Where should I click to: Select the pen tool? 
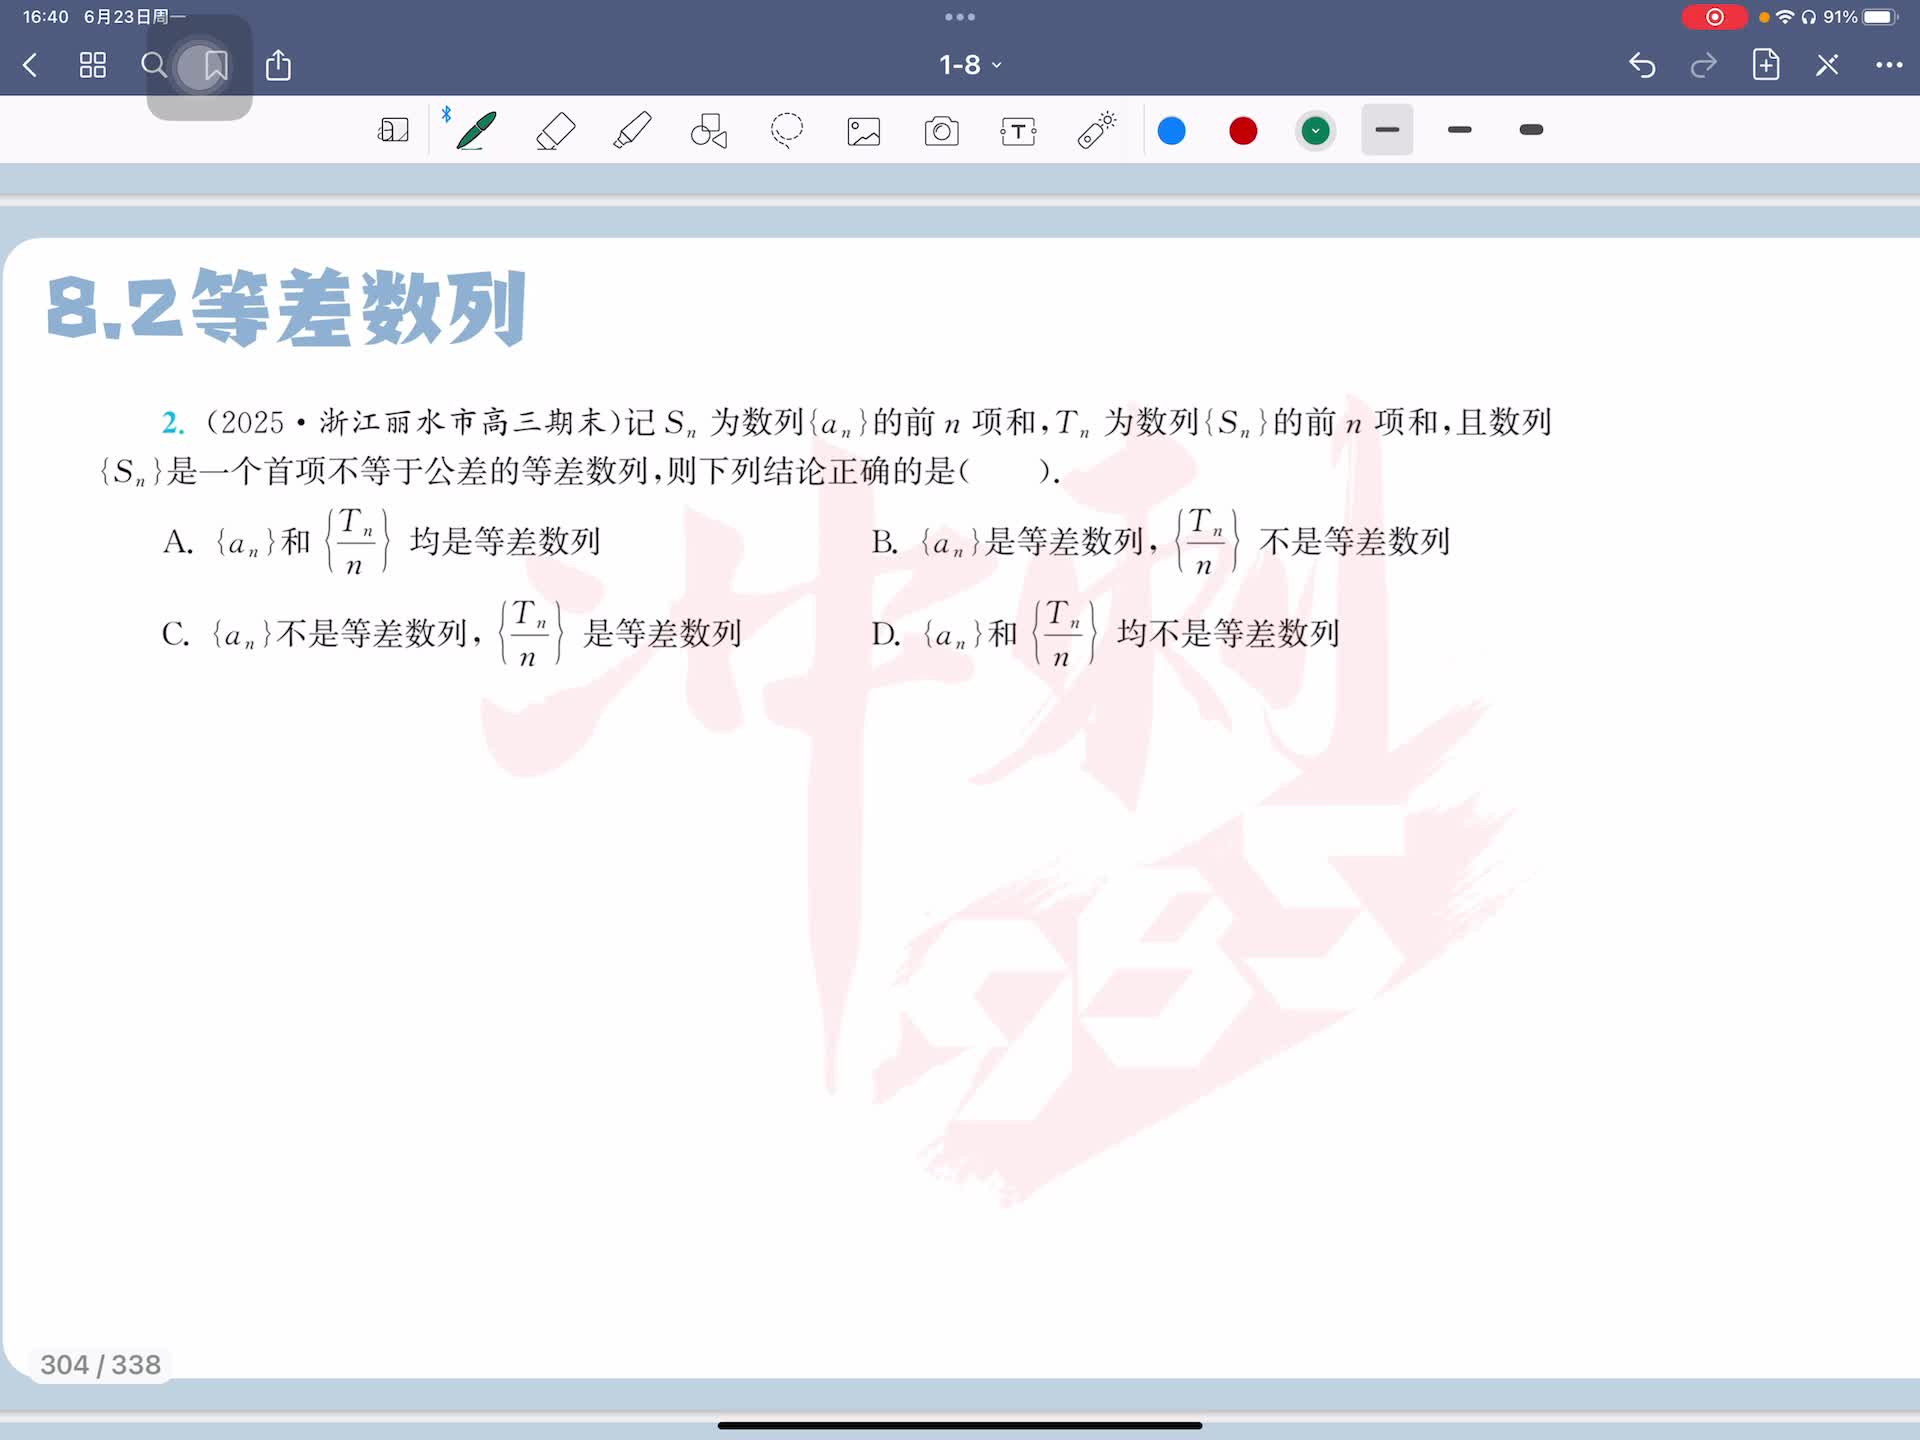coord(476,131)
